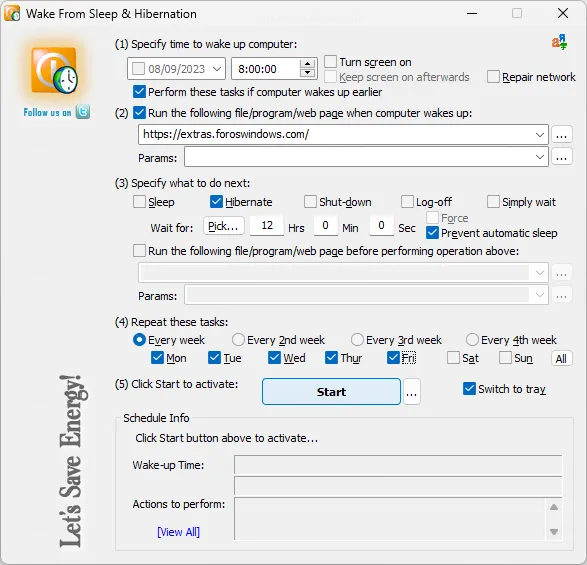This screenshot has height=565, width=587.
Task: Click the Hrs wait input field
Action: [267, 225]
